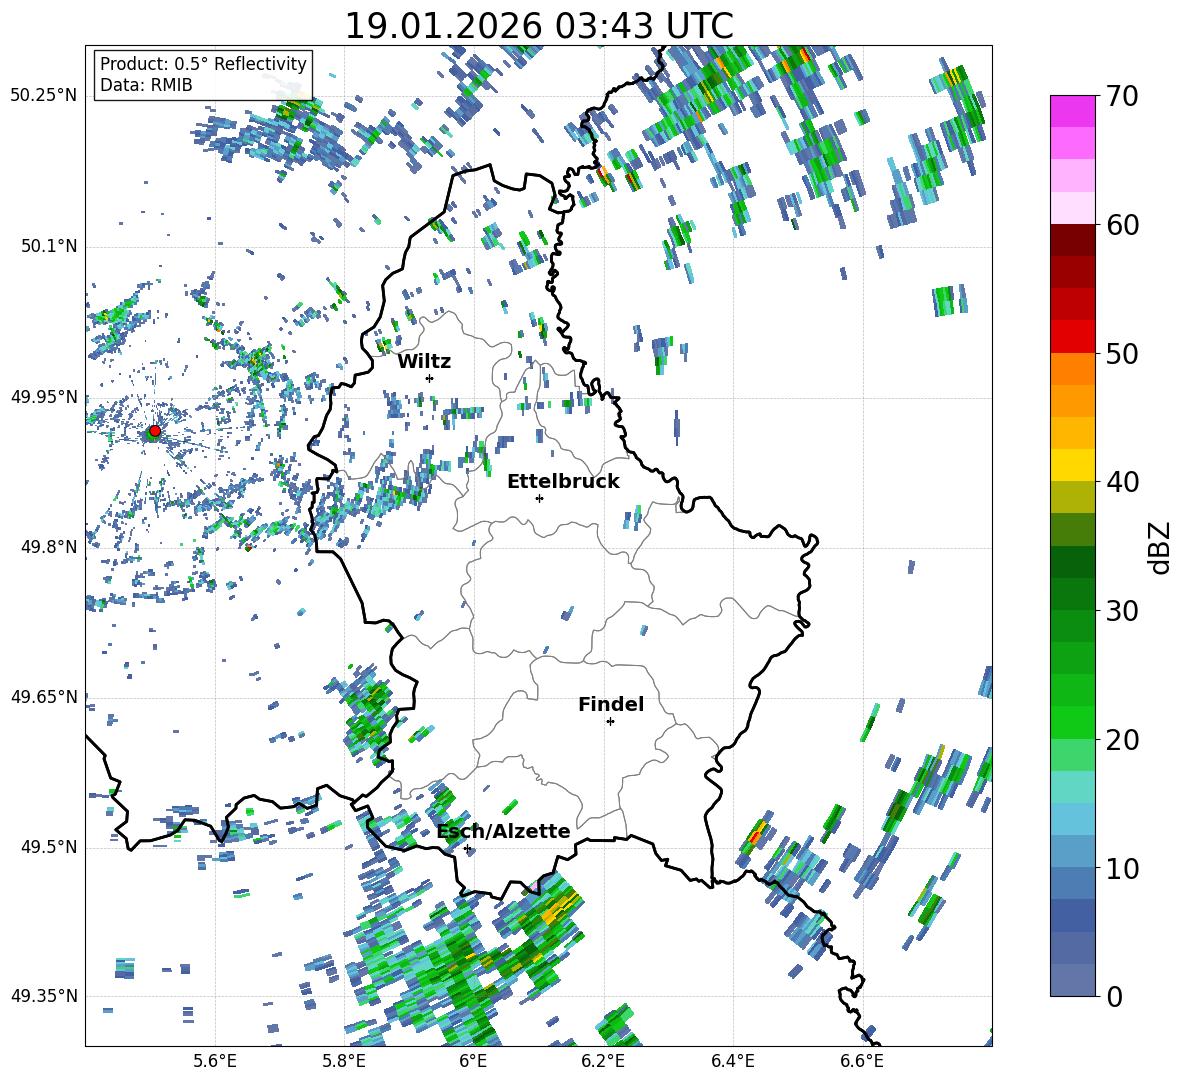Click the Ettelbruck station cross marker

(539, 498)
